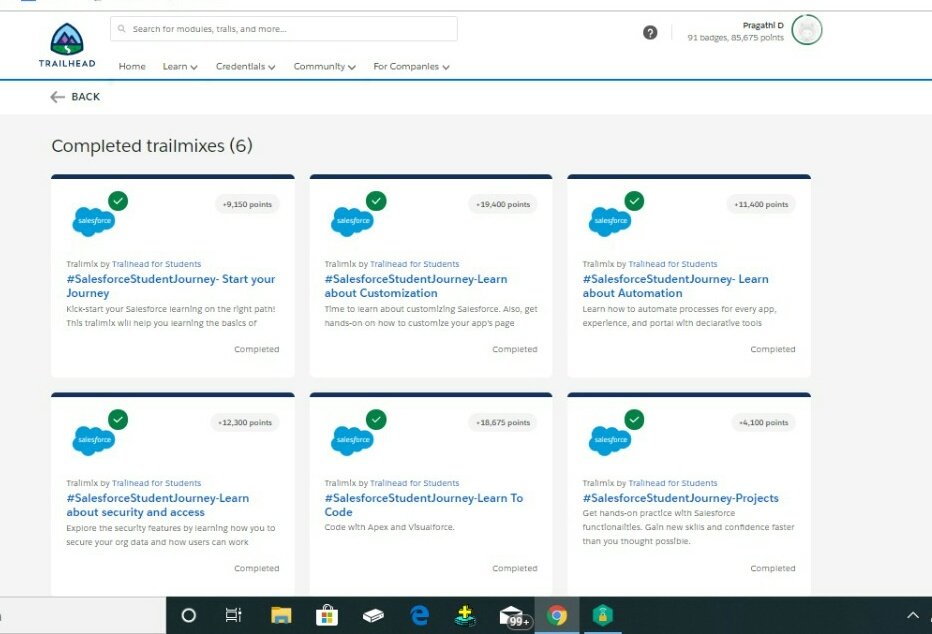The width and height of the screenshot is (932, 634).
Task: Click Salesforce logo on Learn about Customization card
Action: pos(352,220)
